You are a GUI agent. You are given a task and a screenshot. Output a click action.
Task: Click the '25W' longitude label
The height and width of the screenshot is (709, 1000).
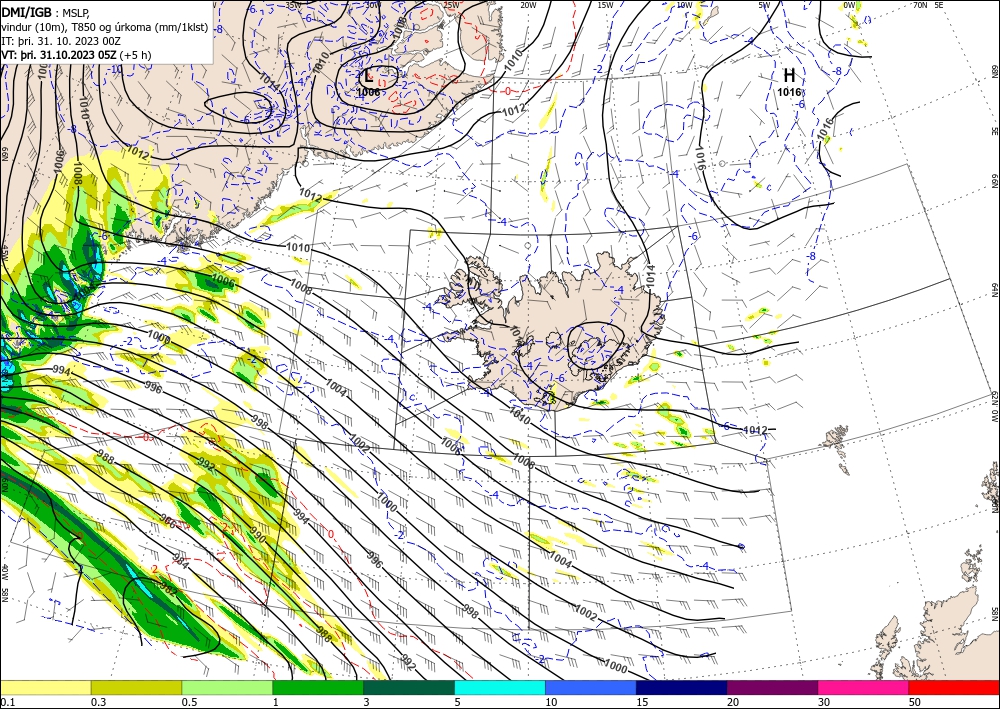pos(451,4)
